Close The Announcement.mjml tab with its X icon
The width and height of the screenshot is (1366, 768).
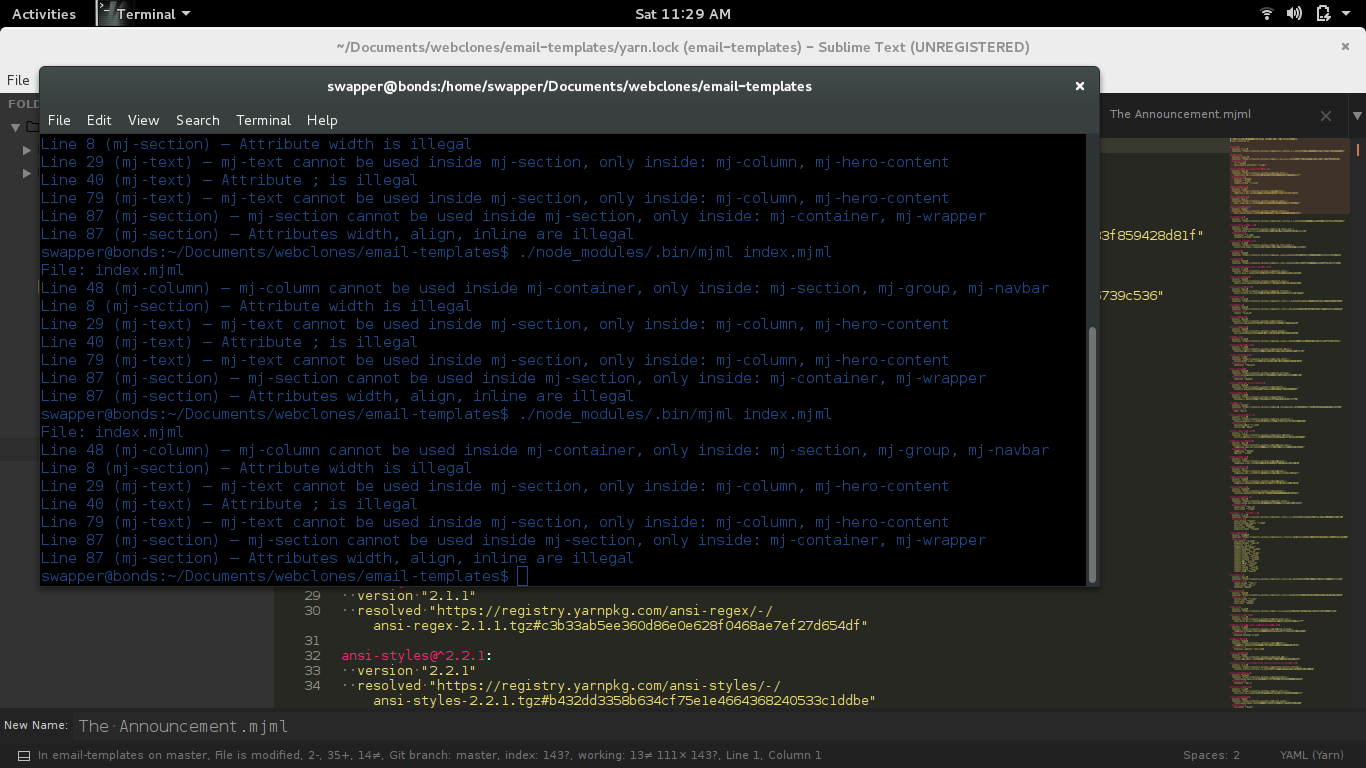[x=1326, y=115]
